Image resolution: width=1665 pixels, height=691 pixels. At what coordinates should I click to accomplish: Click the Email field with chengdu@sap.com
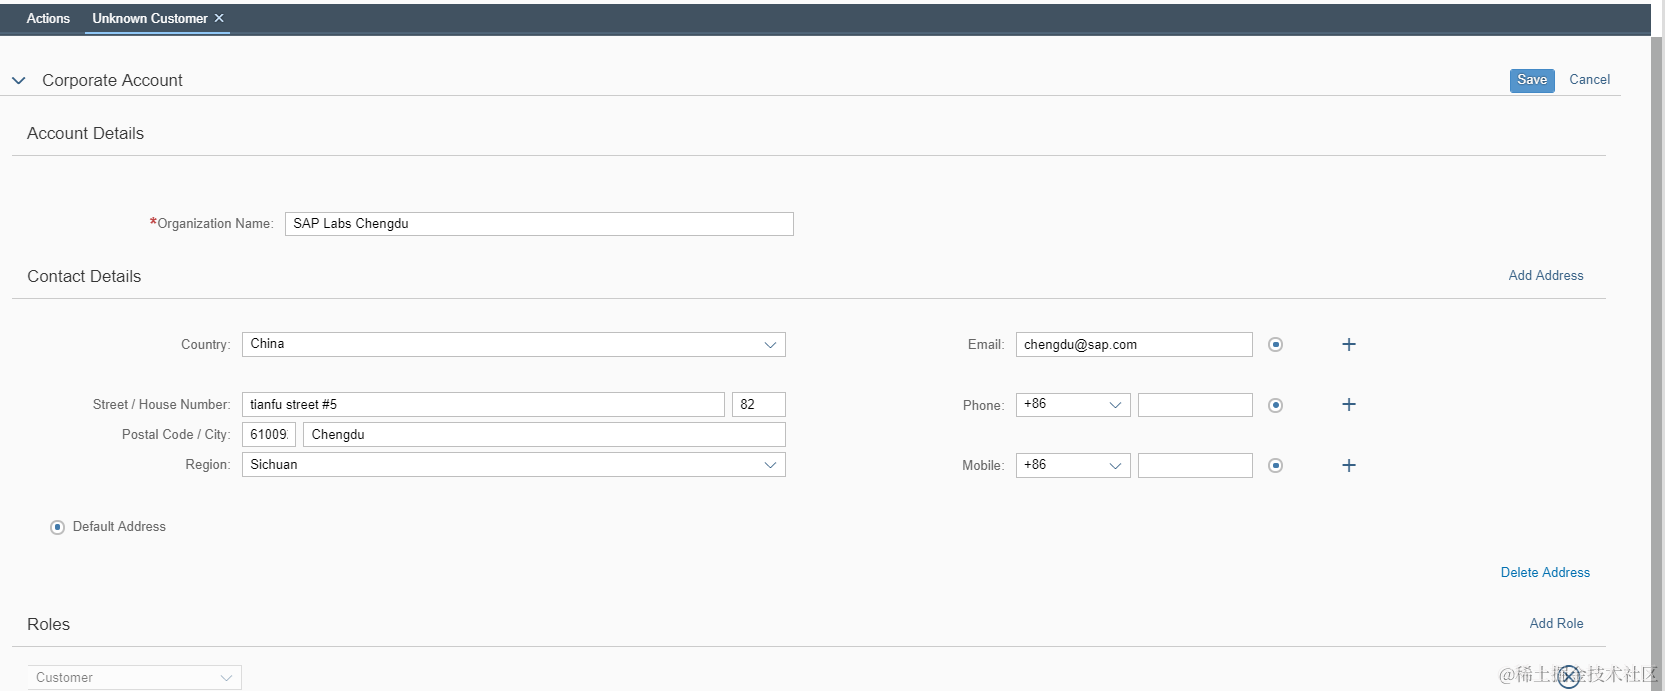(1134, 344)
